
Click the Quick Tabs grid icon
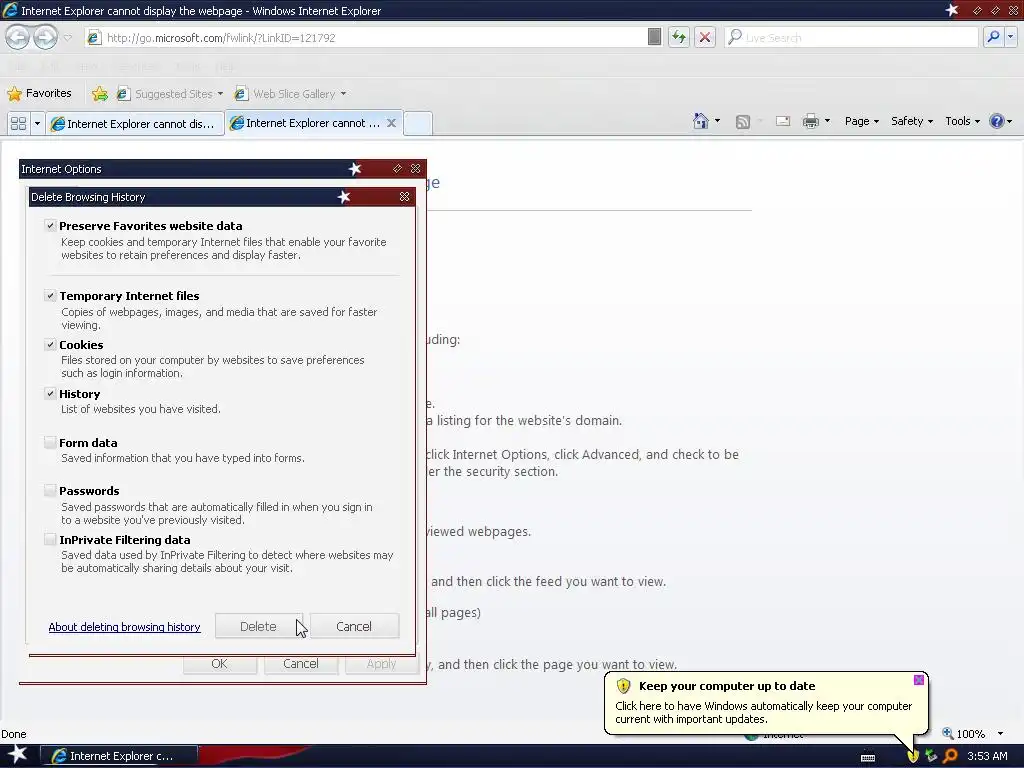[18, 123]
